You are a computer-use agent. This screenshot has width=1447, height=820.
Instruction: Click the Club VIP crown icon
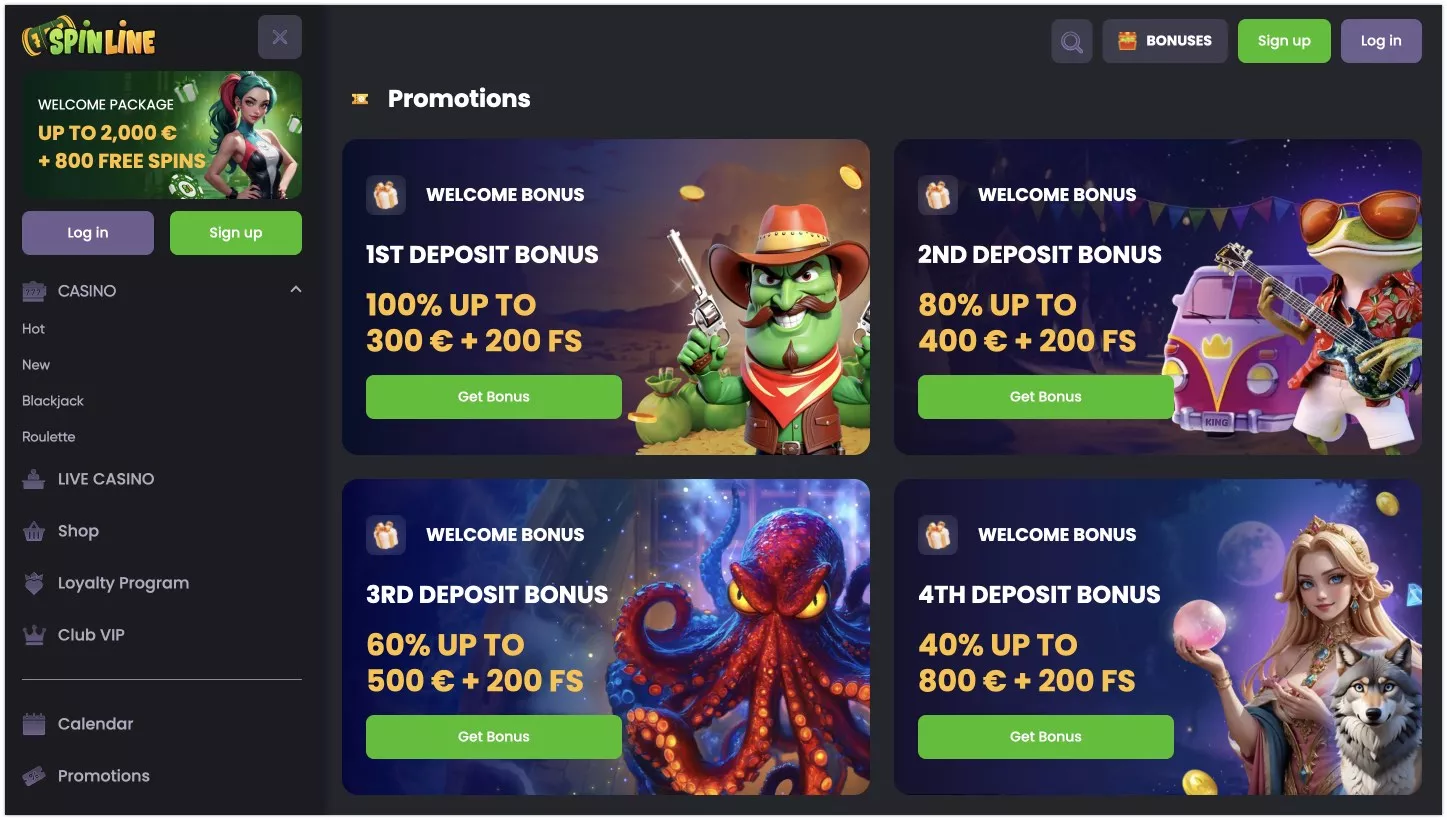click(34, 635)
